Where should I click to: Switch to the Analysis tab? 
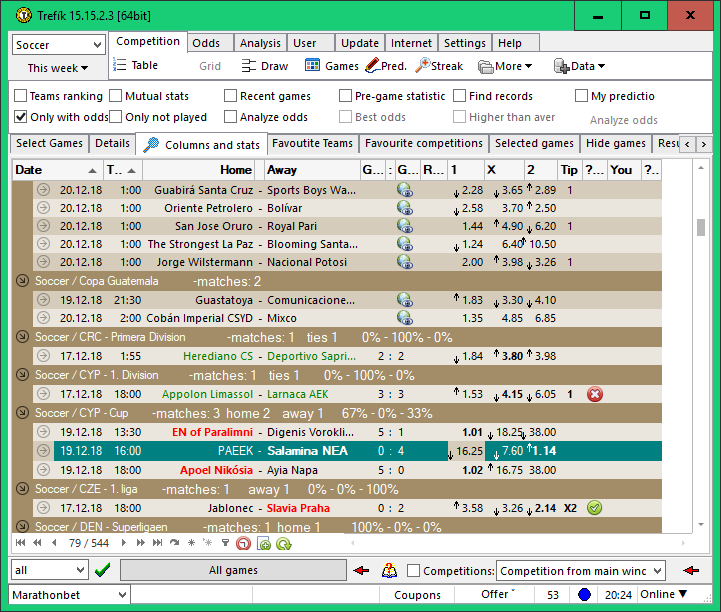260,43
